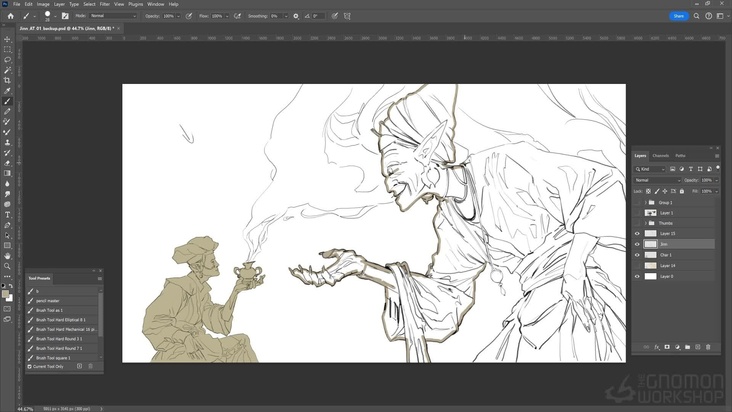Open the layer blend mode Normal dropdown
This screenshot has width=732, height=412.
pyautogui.click(x=658, y=180)
